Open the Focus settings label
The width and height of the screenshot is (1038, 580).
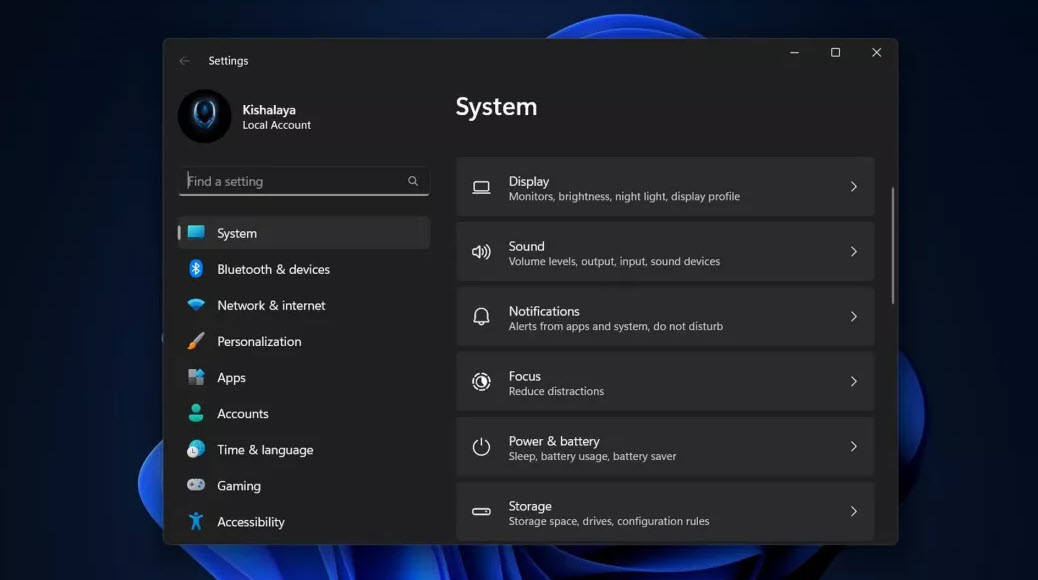tap(524, 375)
